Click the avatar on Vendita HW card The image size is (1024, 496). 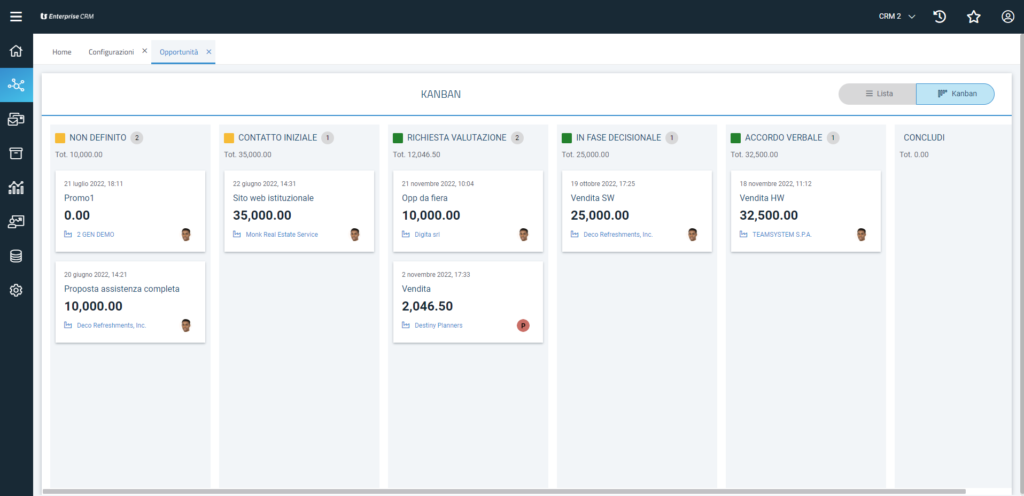pos(861,234)
